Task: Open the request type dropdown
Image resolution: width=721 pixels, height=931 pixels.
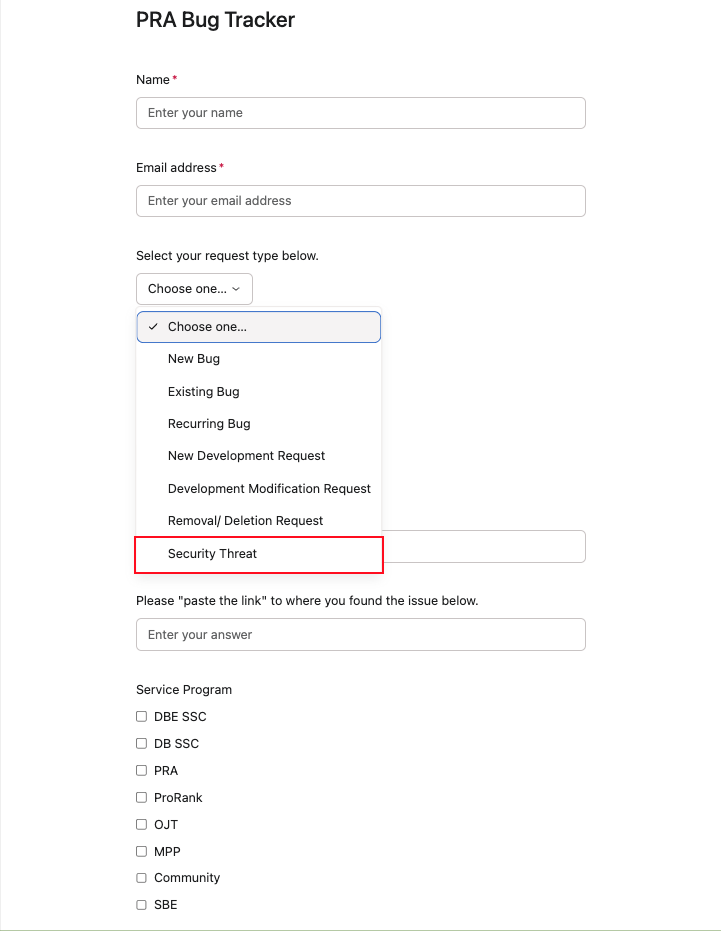Action: tap(194, 289)
